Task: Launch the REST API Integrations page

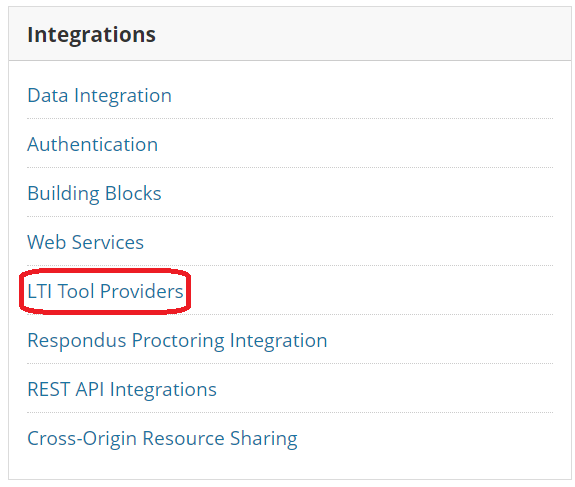Action: [122, 389]
